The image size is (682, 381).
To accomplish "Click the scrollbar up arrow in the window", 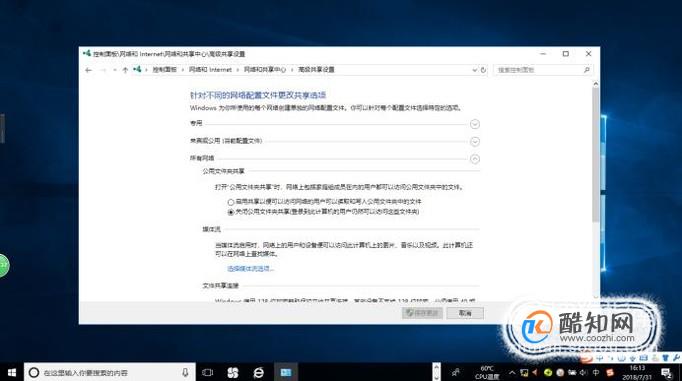I will point(596,84).
